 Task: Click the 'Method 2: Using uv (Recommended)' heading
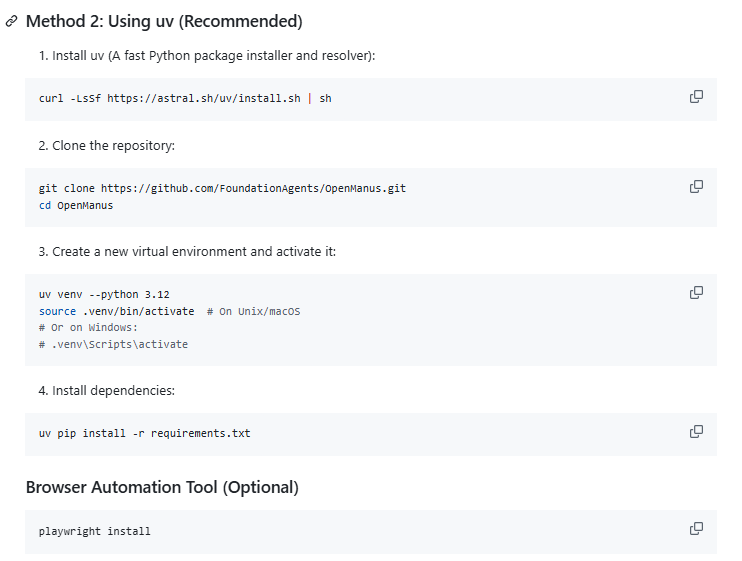(164, 21)
